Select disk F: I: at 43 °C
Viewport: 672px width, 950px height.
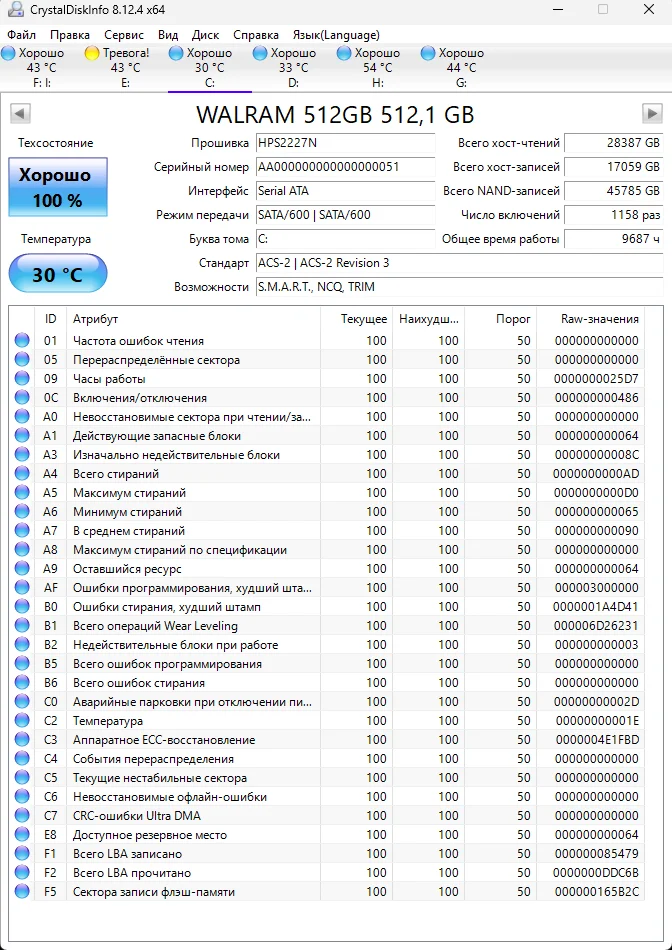point(42,68)
